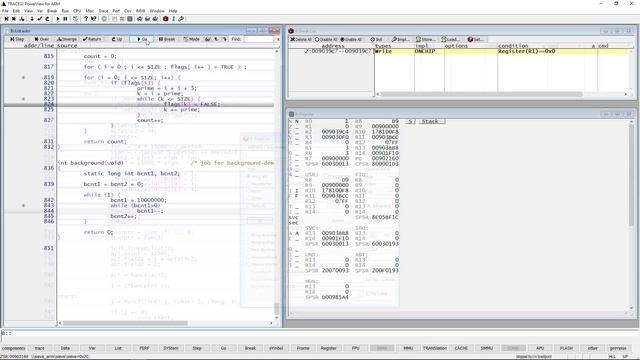Click the SYStem softkey at bottom
640x360 pixels.
click(x=171, y=348)
